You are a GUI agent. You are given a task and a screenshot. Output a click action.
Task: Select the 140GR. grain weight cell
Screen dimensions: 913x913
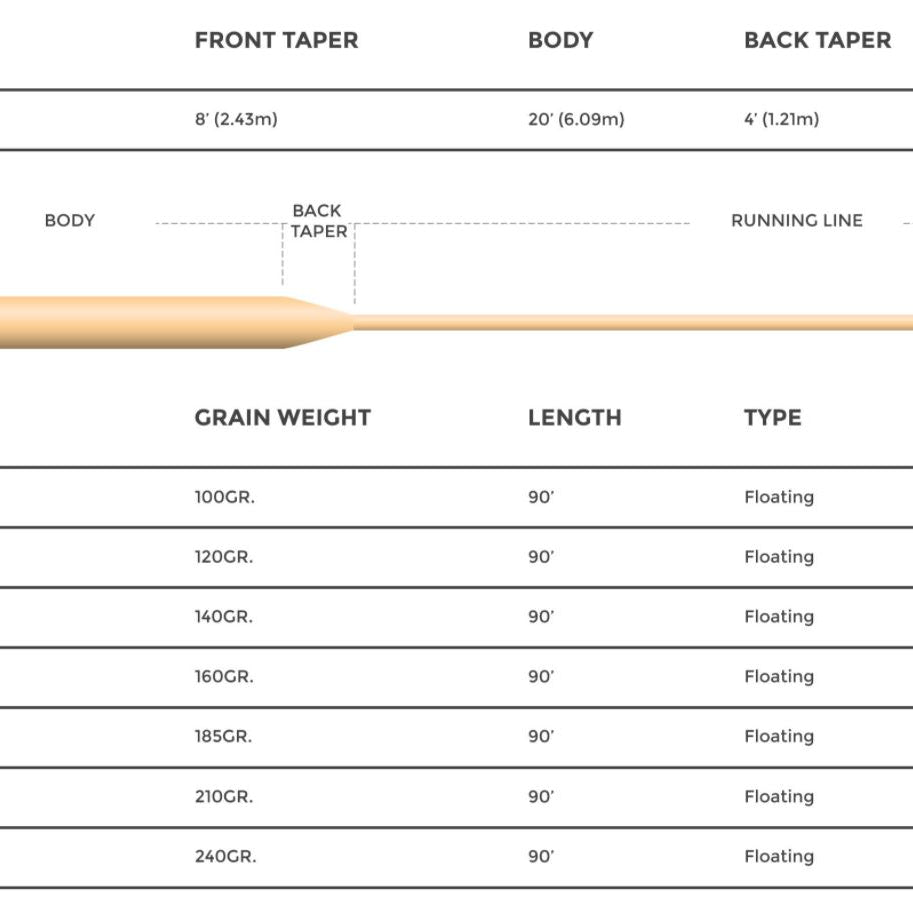pyautogui.click(x=224, y=617)
